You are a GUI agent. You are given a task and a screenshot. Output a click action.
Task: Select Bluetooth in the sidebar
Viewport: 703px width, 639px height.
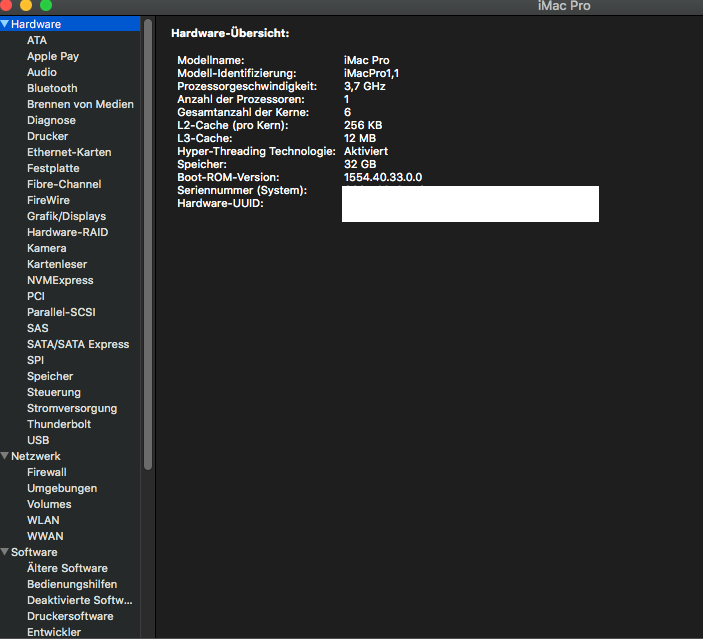tap(52, 88)
